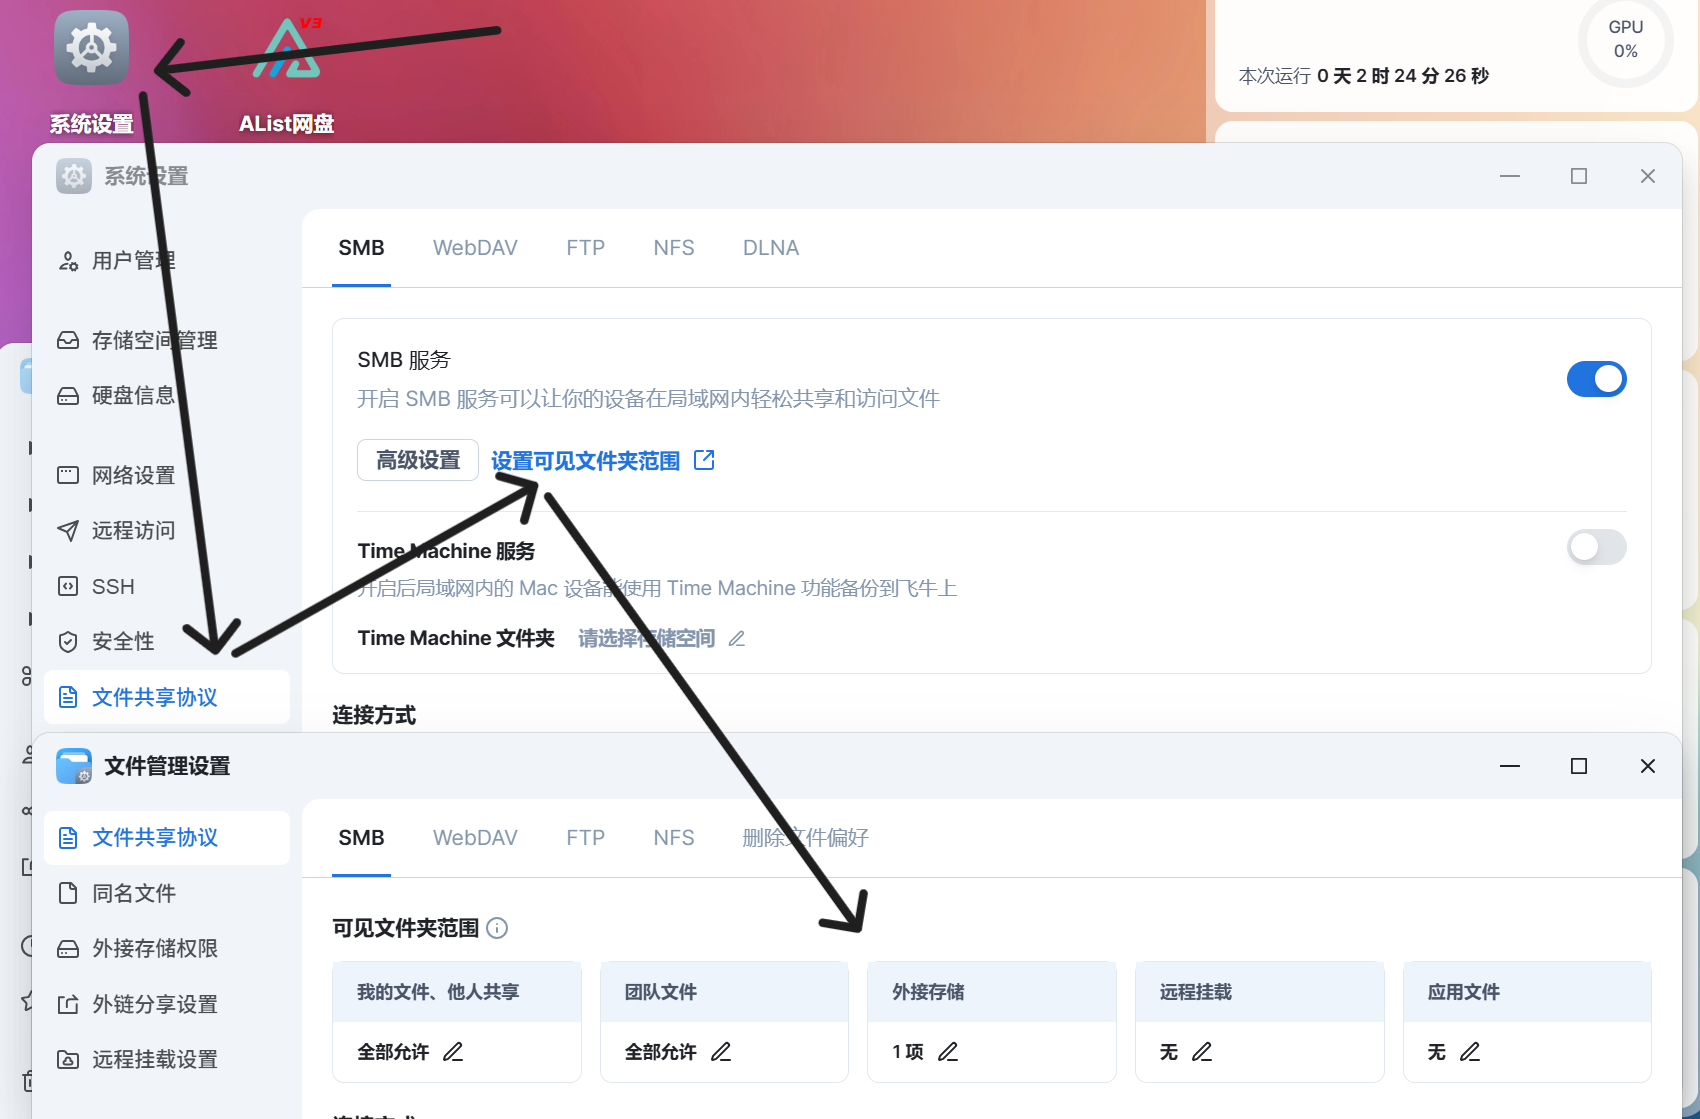Enable the Time Machine 服务 toggle

click(x=1596, y=547)
